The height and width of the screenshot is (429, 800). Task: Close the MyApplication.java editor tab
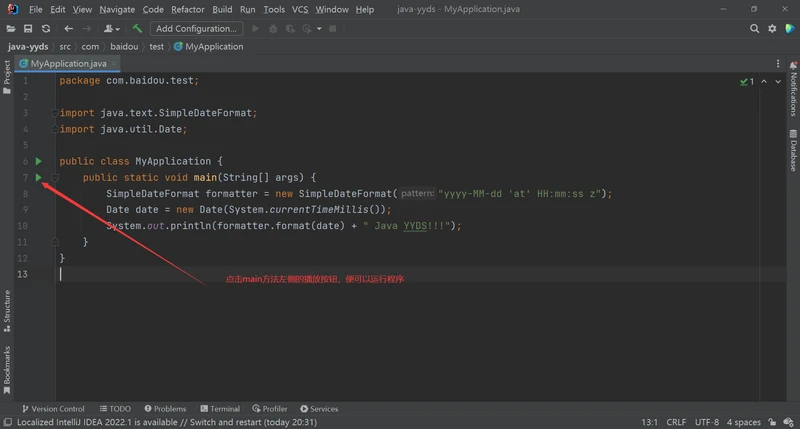pos(115,63)
